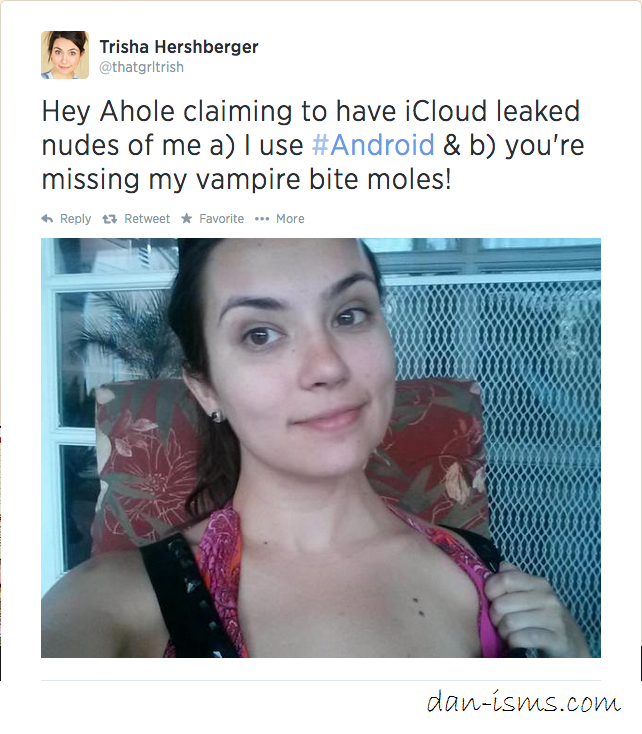Click the Reply arrow icon
Viewport: 642px width, 734px height.
pos(47,219)
